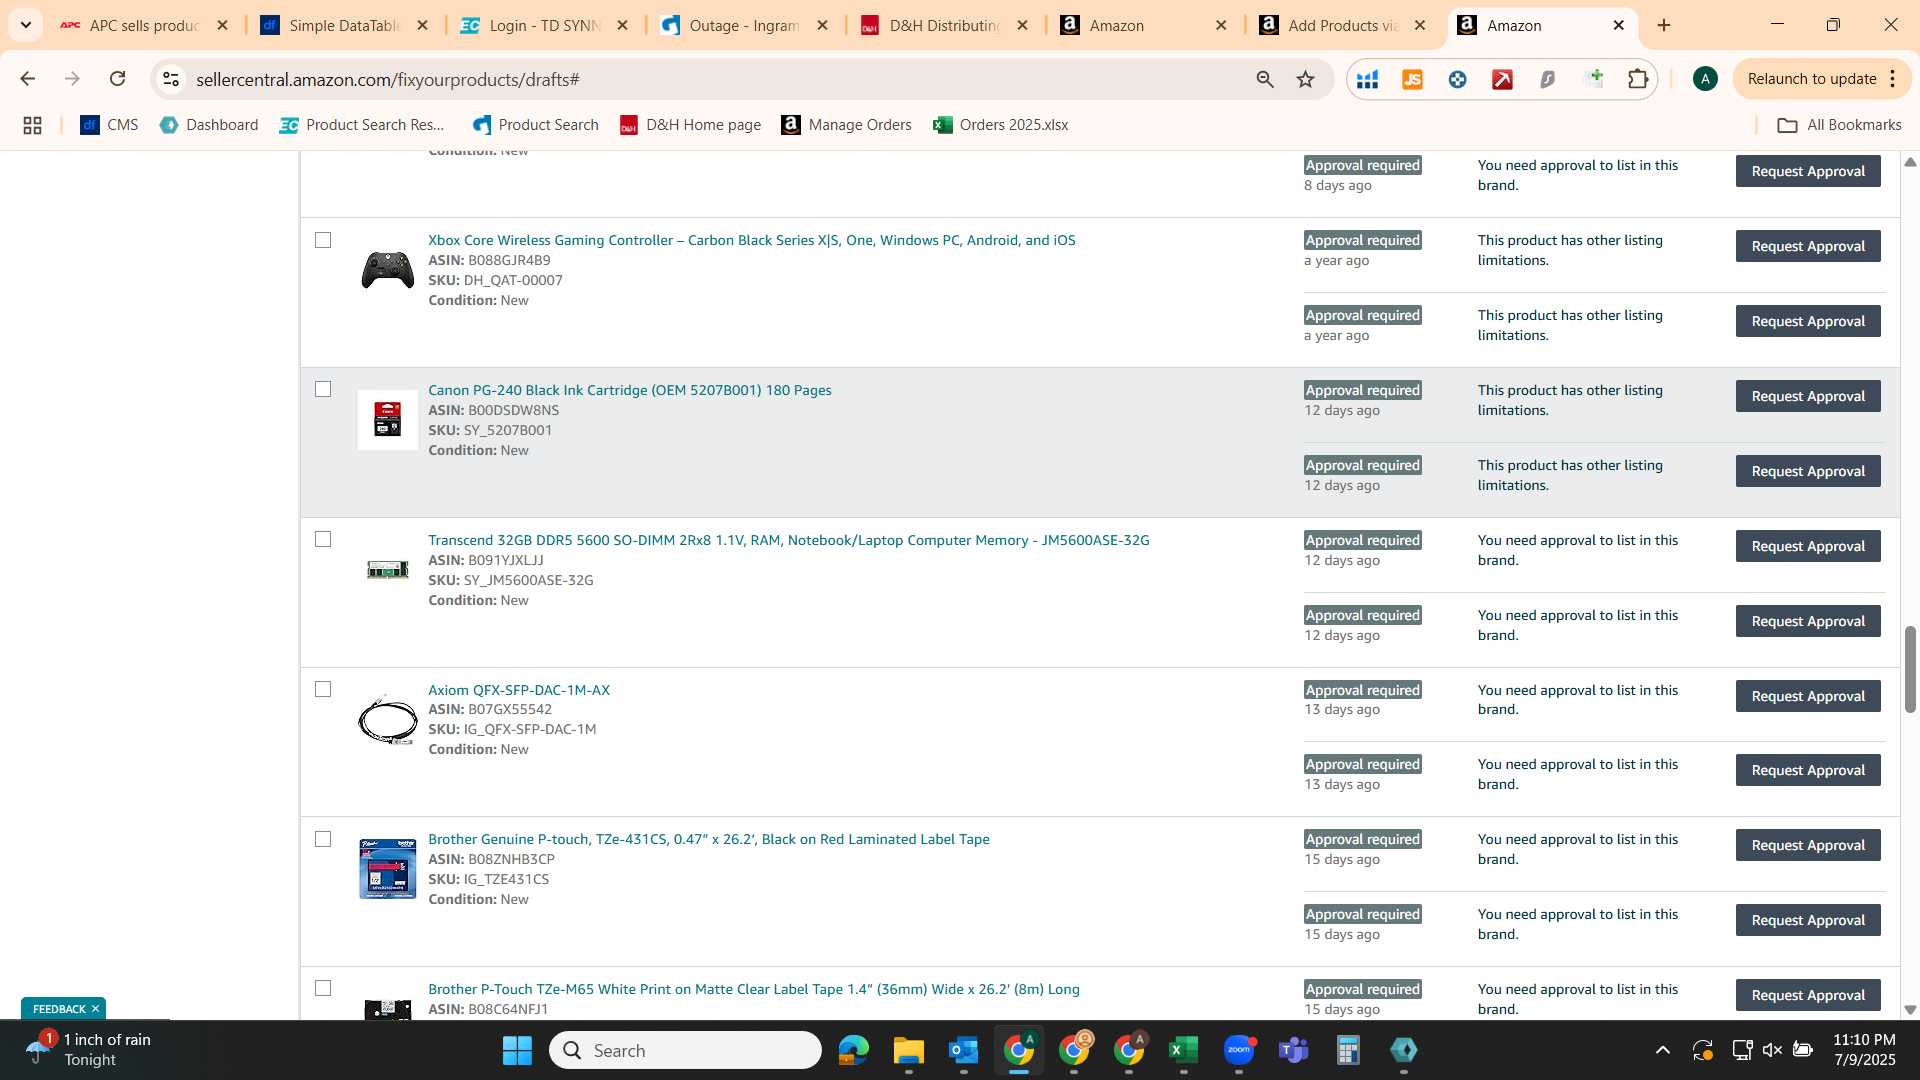Image resolution: width=1920 pixels, height=1080 pixels.
Task: Click the Xbox controller product thumbnail
Action: [x=388, y=270]
